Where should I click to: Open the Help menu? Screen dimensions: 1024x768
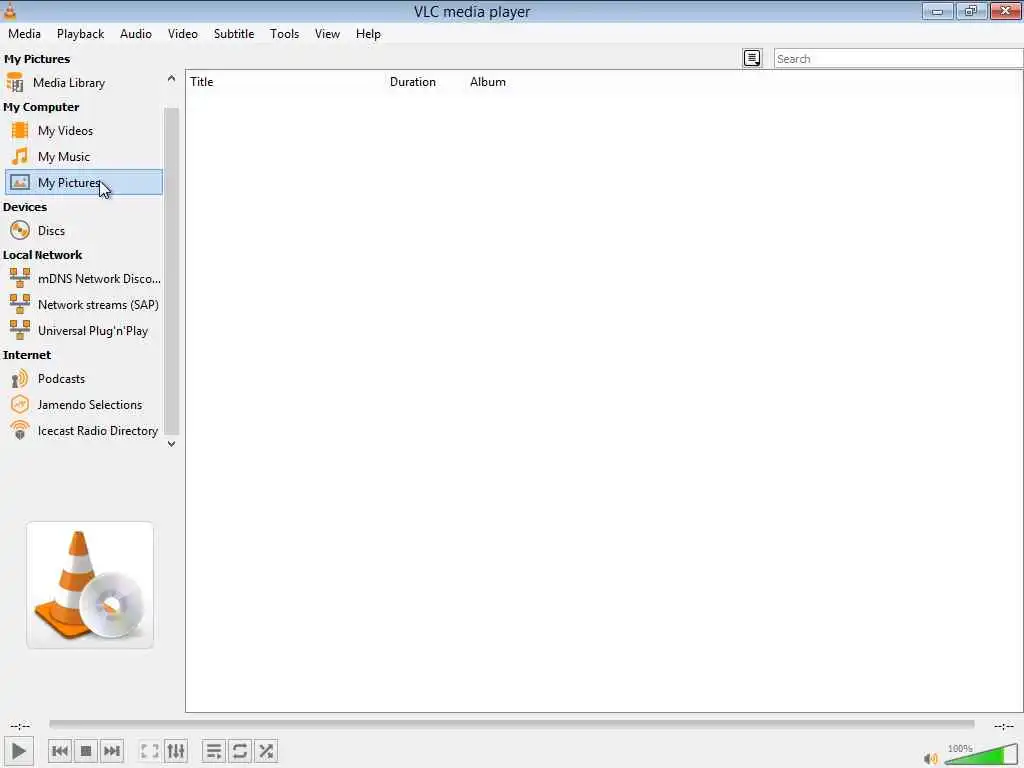pos(368,34)
